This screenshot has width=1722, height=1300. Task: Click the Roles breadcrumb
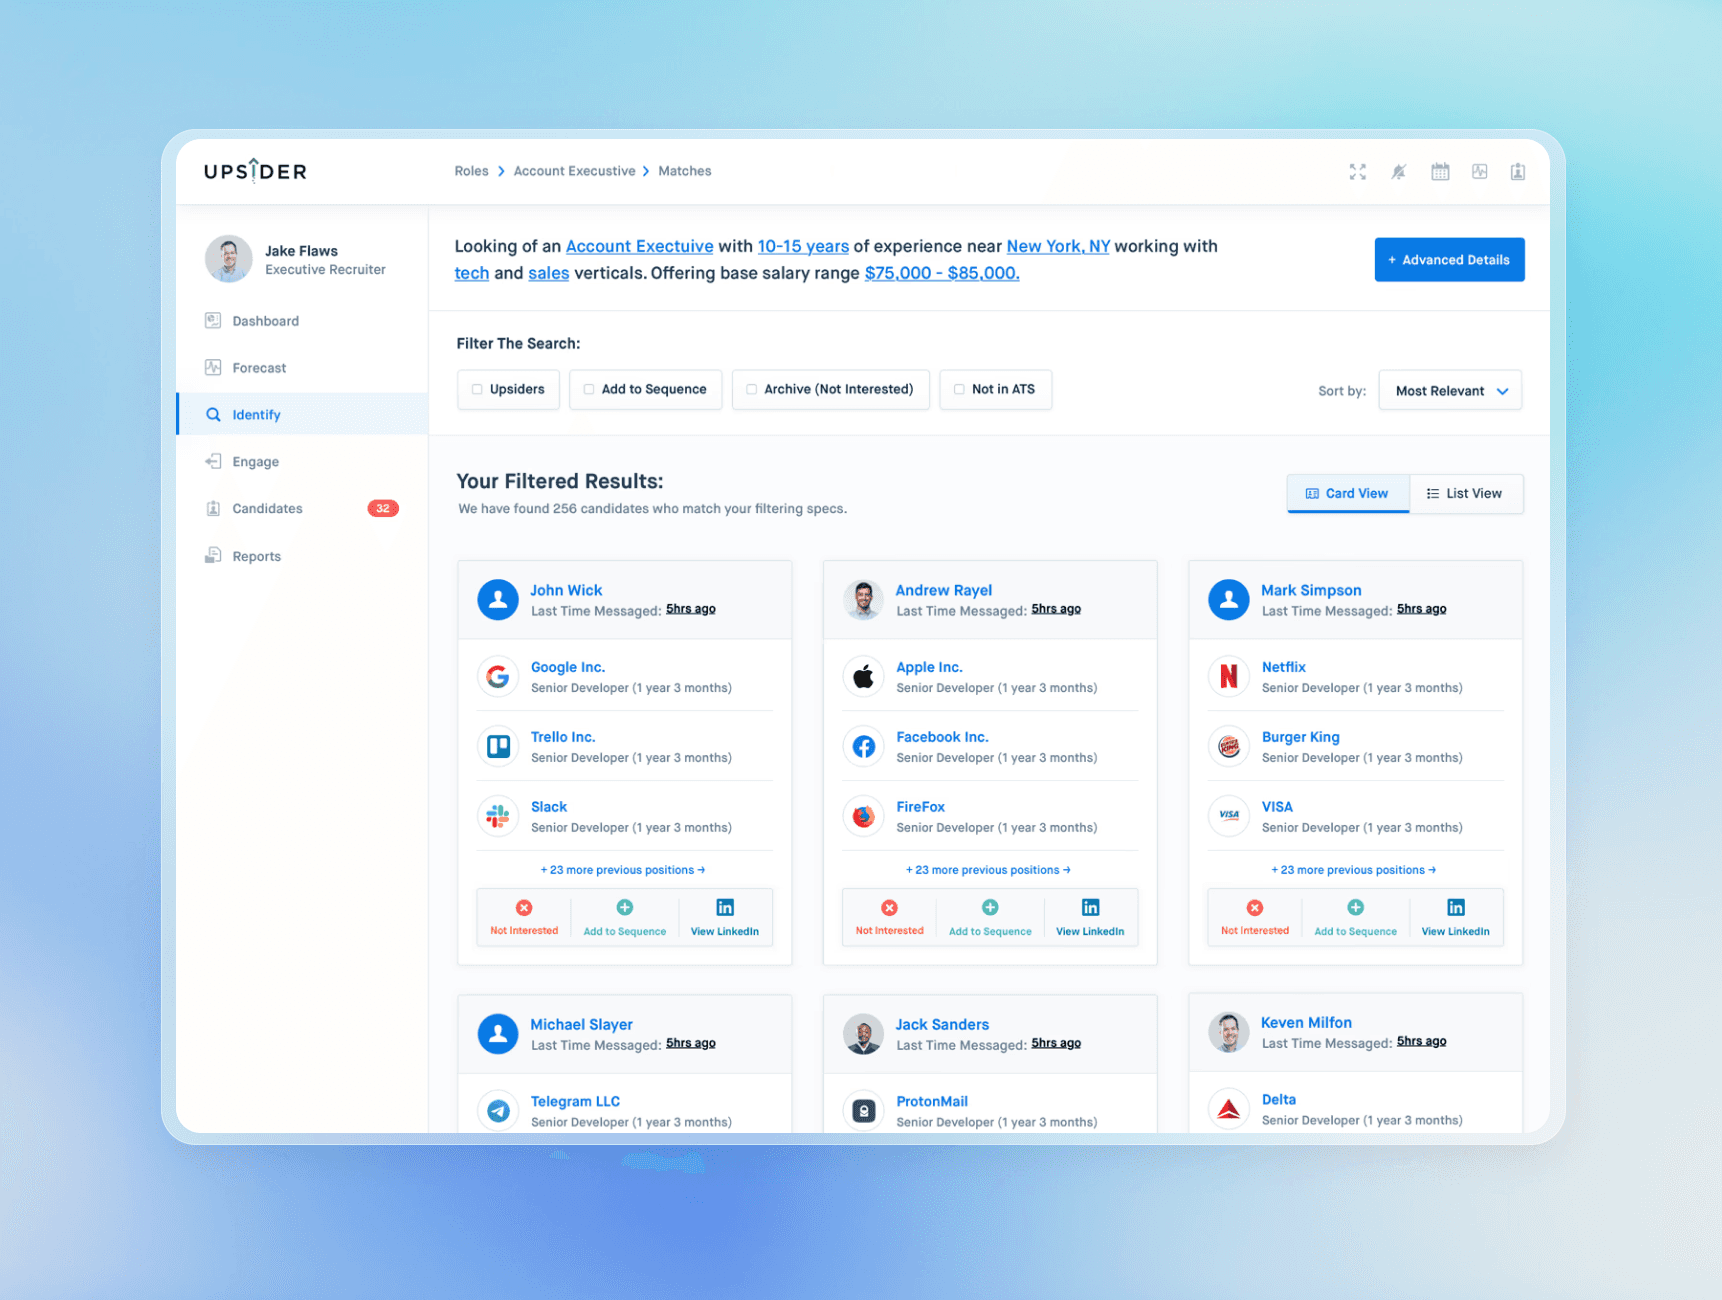pos(471,171)
